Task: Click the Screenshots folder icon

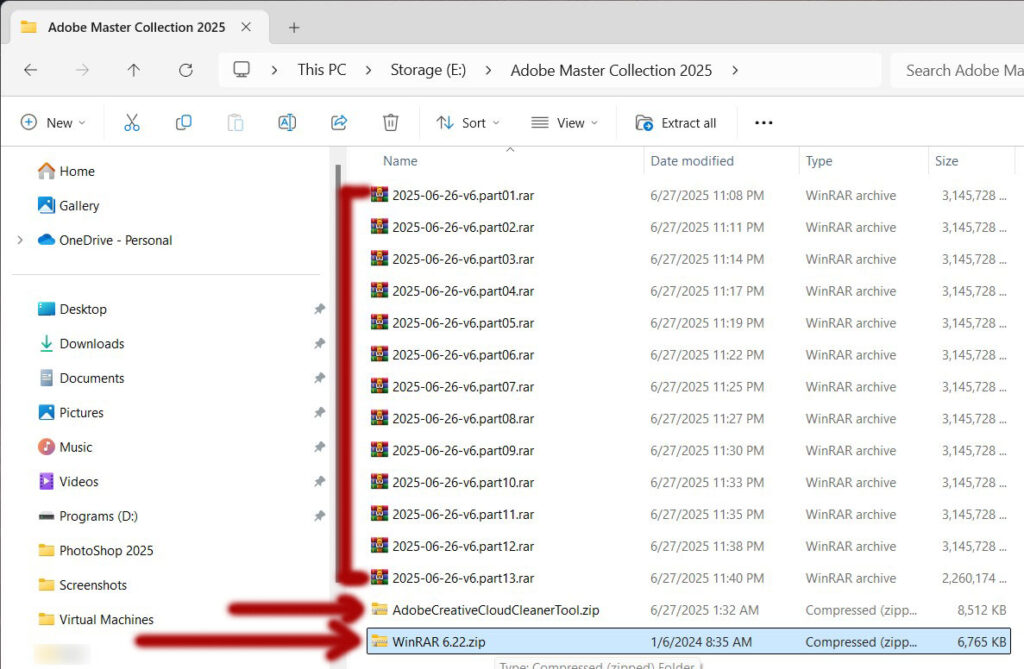Action: coord(46,585)
